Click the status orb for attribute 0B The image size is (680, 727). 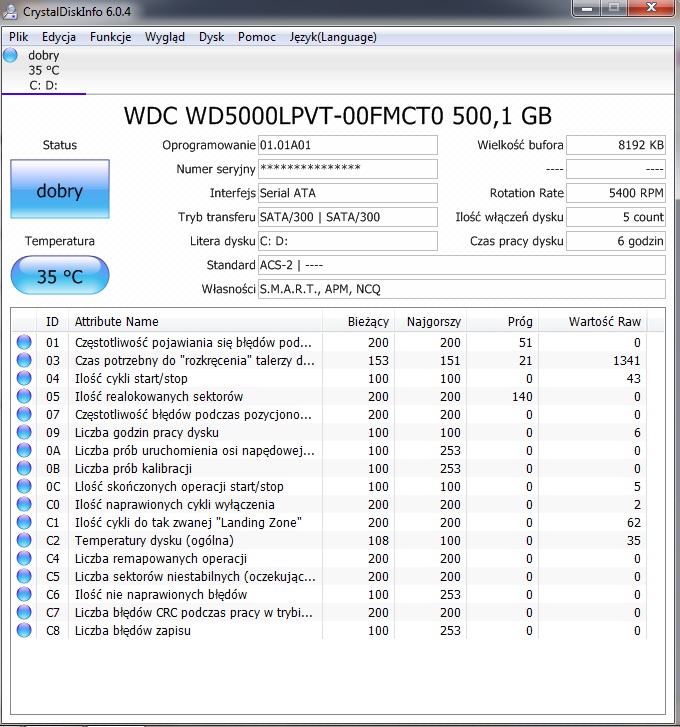[24, 468]
